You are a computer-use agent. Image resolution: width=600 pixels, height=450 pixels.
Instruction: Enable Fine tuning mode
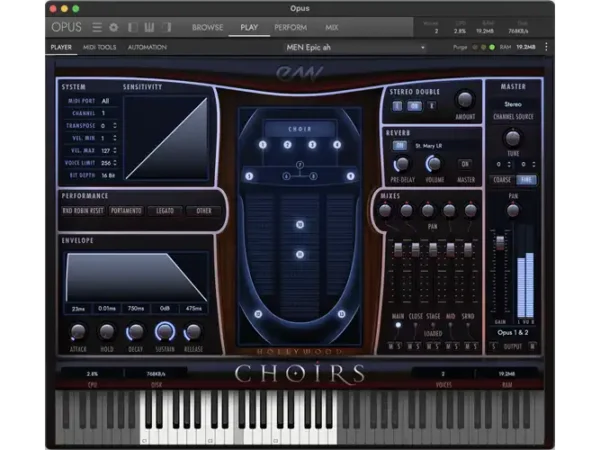(527, 180)
